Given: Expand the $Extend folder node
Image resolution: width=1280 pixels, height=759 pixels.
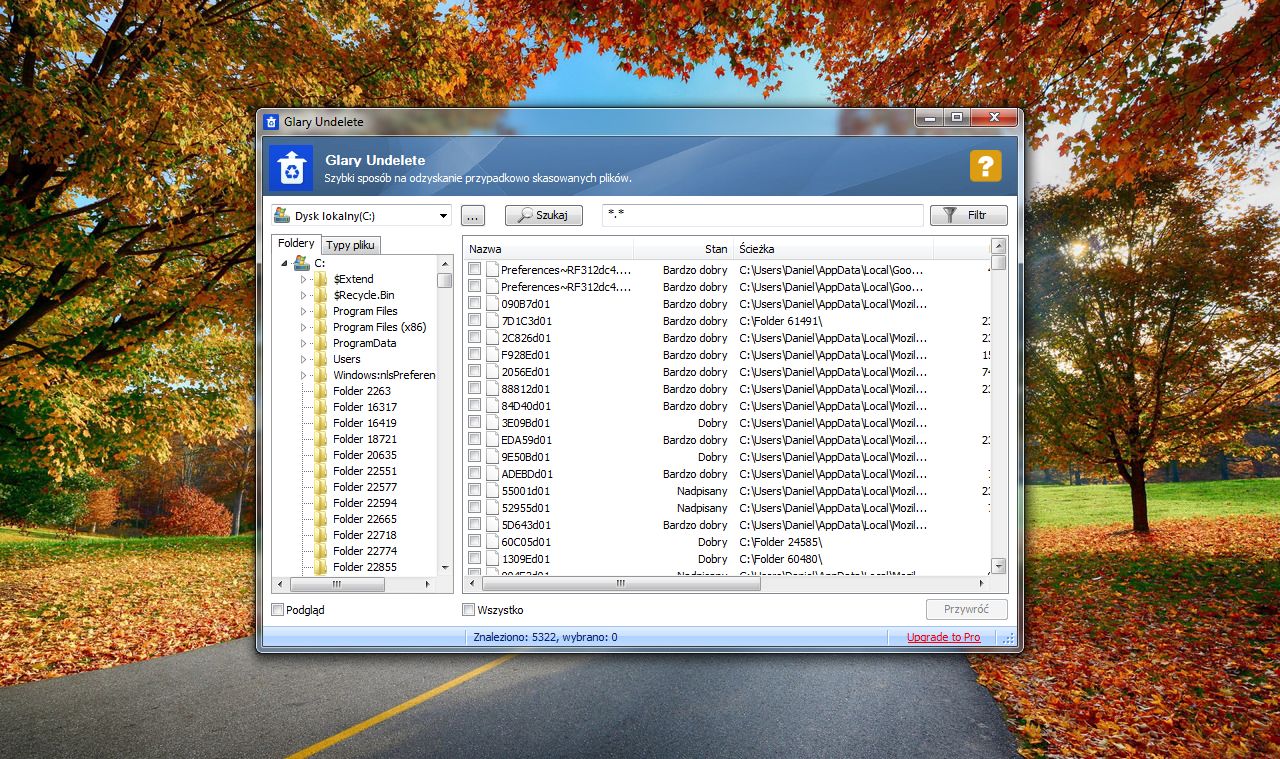Looking at the screenshot, I should 304,279.
